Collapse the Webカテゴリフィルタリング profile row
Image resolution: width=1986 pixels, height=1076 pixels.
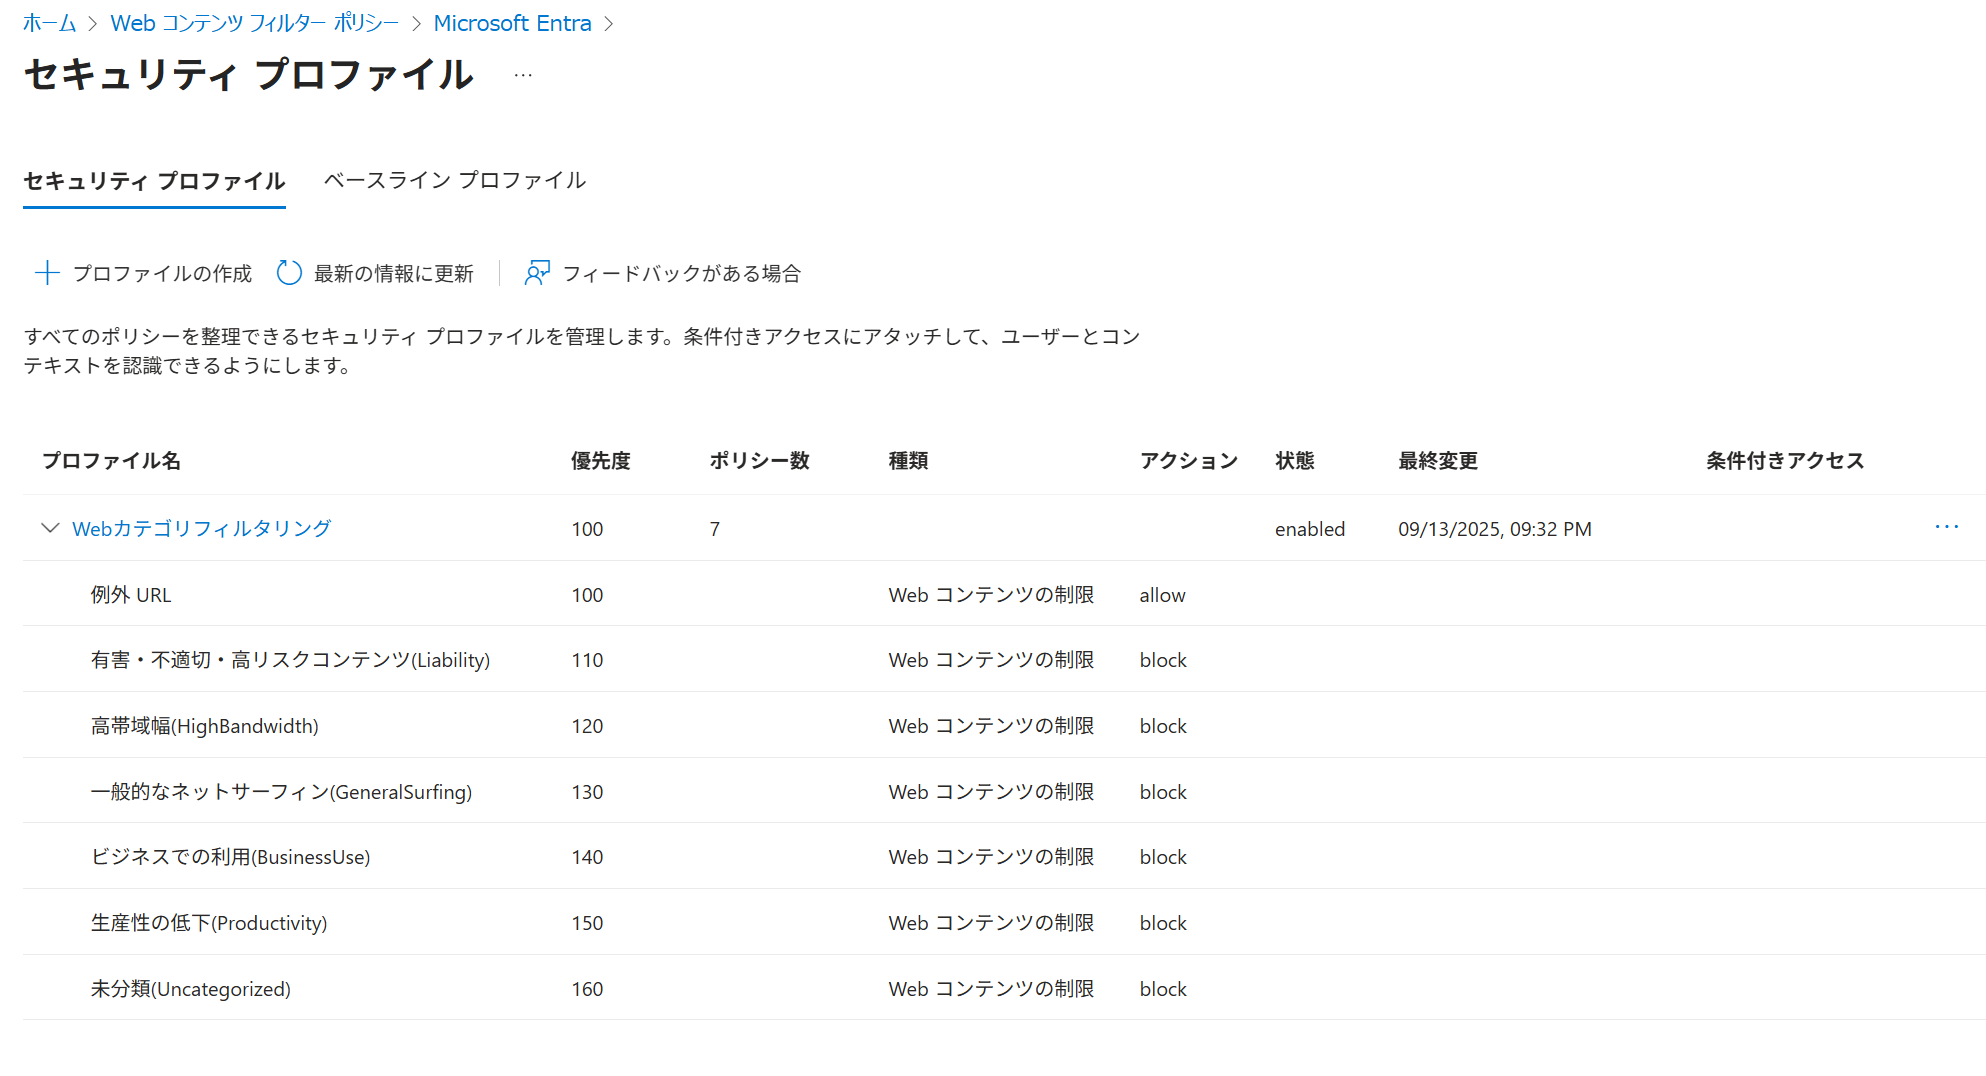coord(50,527)
